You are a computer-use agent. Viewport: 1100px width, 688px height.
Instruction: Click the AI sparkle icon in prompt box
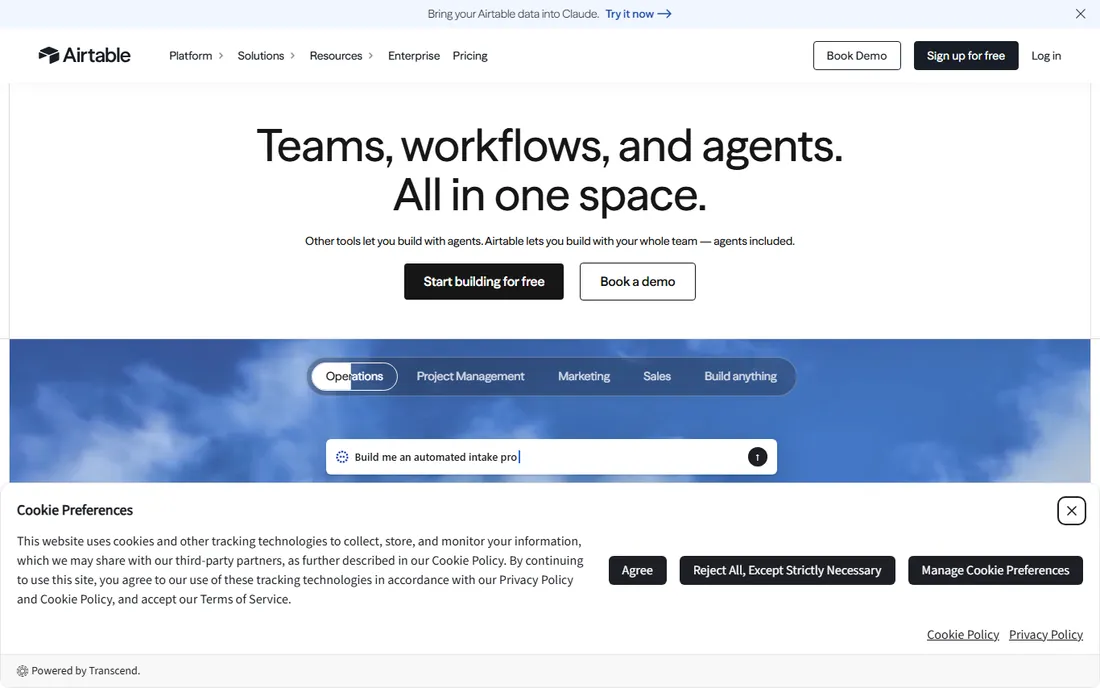click(x=342, y=457)
